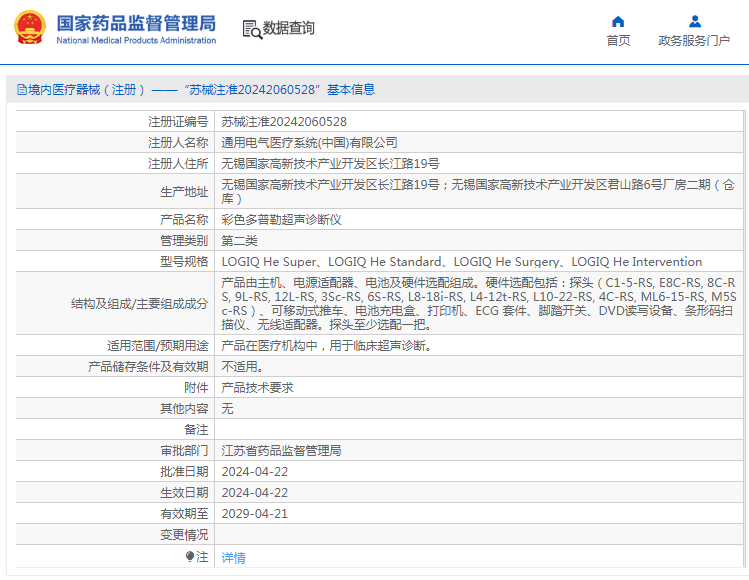Click the 型号规格 label
Viewport: 749px width, 580px height.
[184, 262]
